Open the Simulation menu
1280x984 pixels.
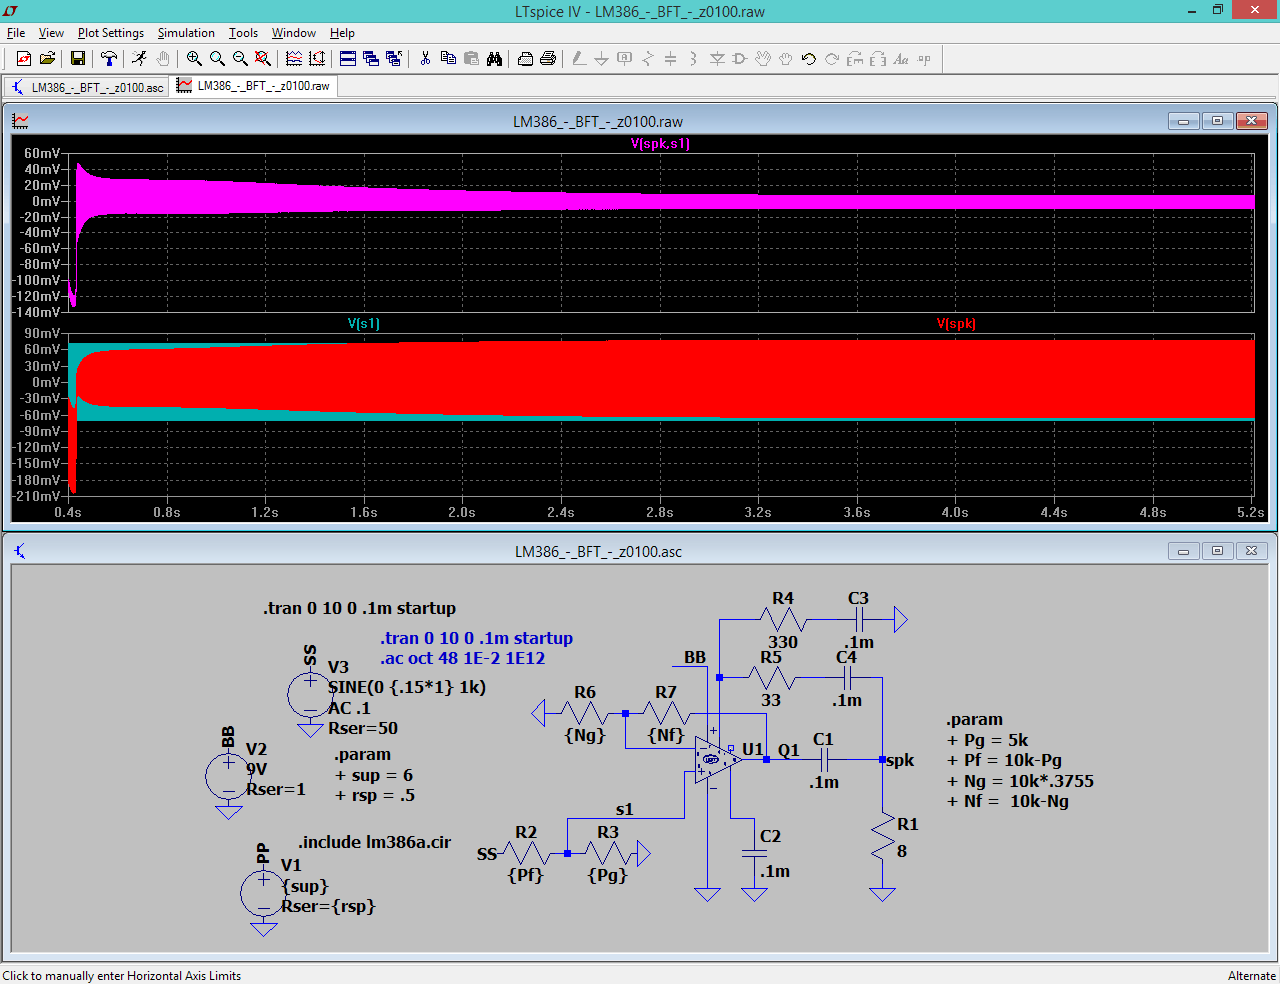186,33
